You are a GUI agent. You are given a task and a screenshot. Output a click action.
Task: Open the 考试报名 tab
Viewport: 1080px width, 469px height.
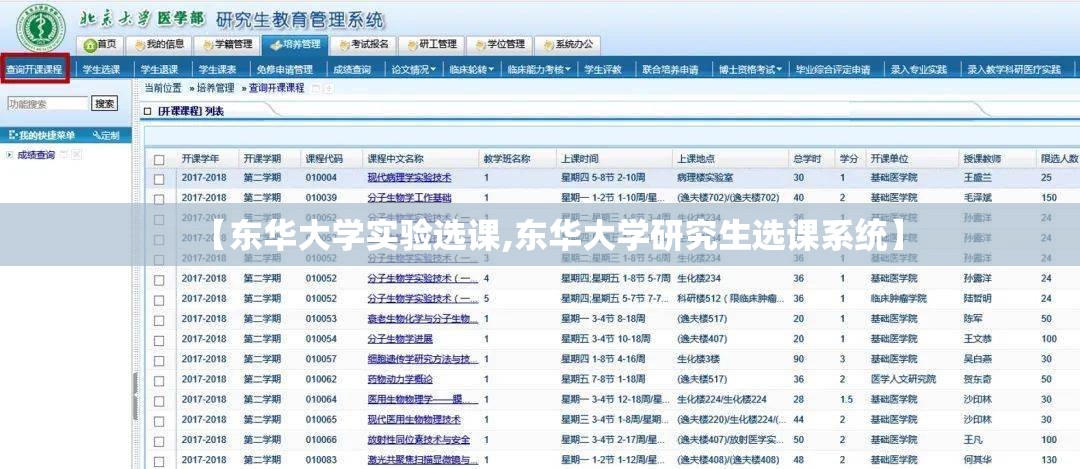click(363, 44)
